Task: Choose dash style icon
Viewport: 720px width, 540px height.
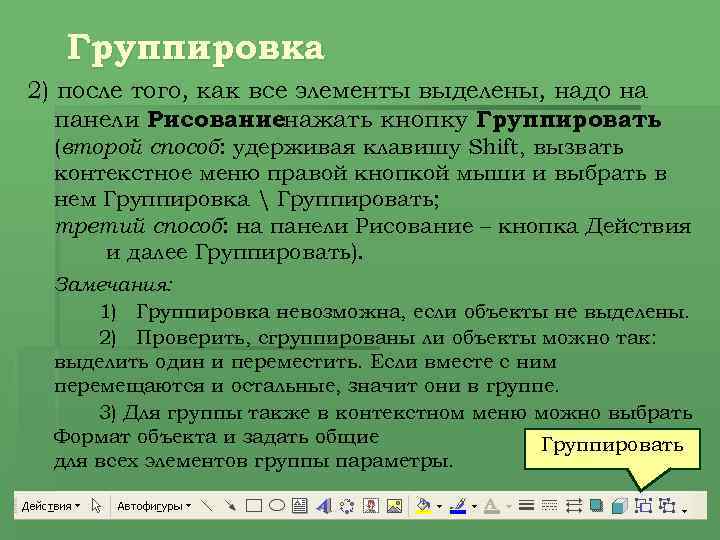Action: coord(549,506)
